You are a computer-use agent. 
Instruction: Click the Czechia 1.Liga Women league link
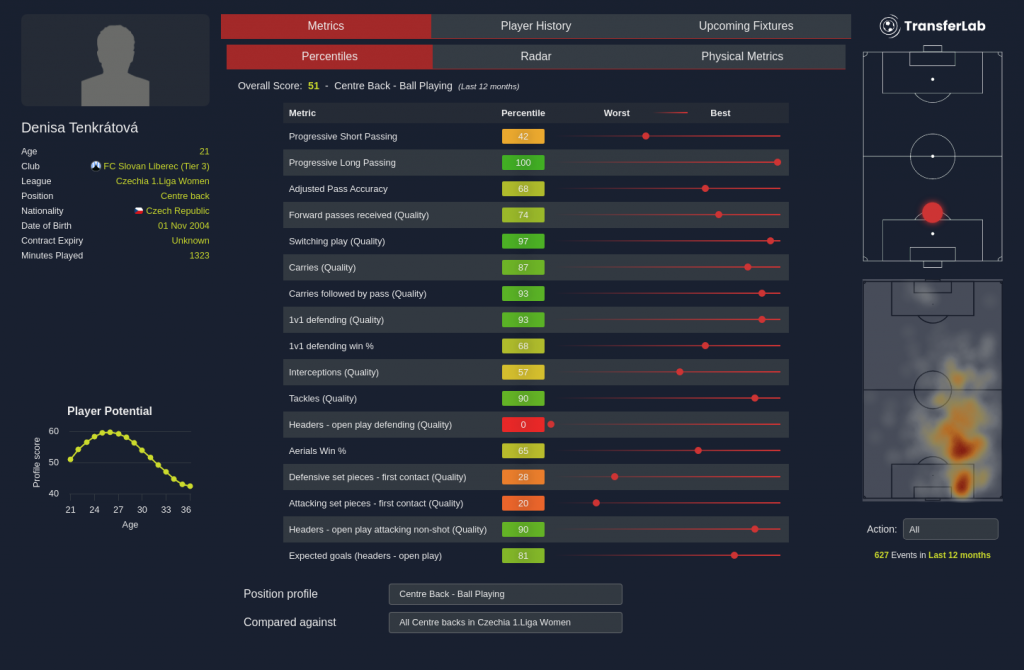pyautogui.click(x=162, y=181)
